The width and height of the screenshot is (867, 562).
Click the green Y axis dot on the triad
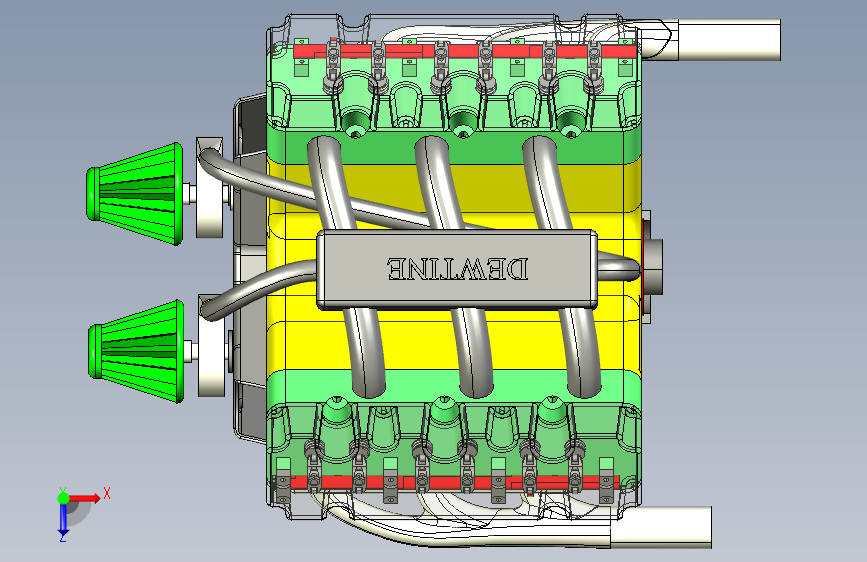click(x=63, y=498)
